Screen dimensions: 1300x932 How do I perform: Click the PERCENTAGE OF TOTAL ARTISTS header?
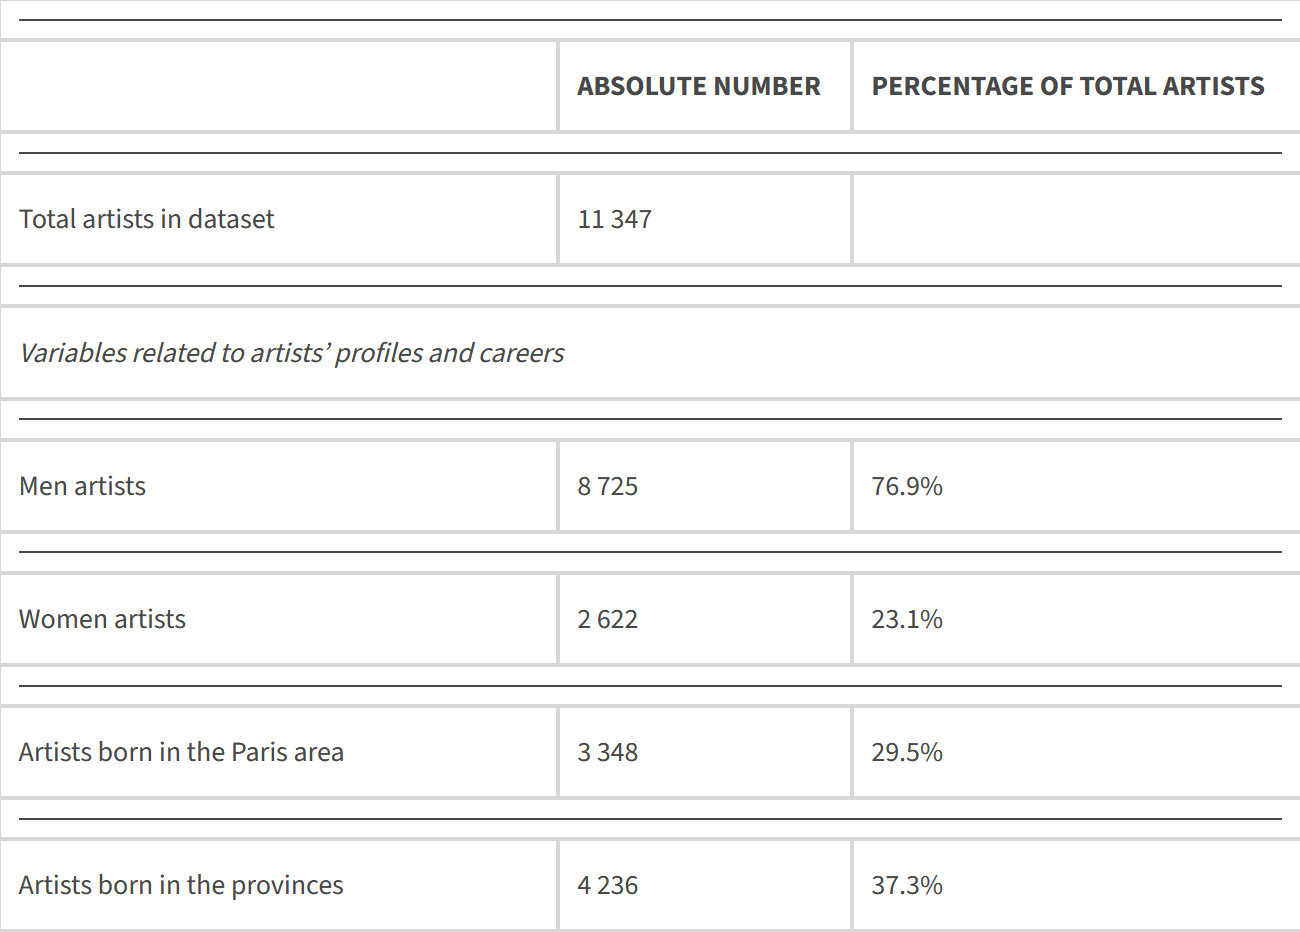(1067, 87)
